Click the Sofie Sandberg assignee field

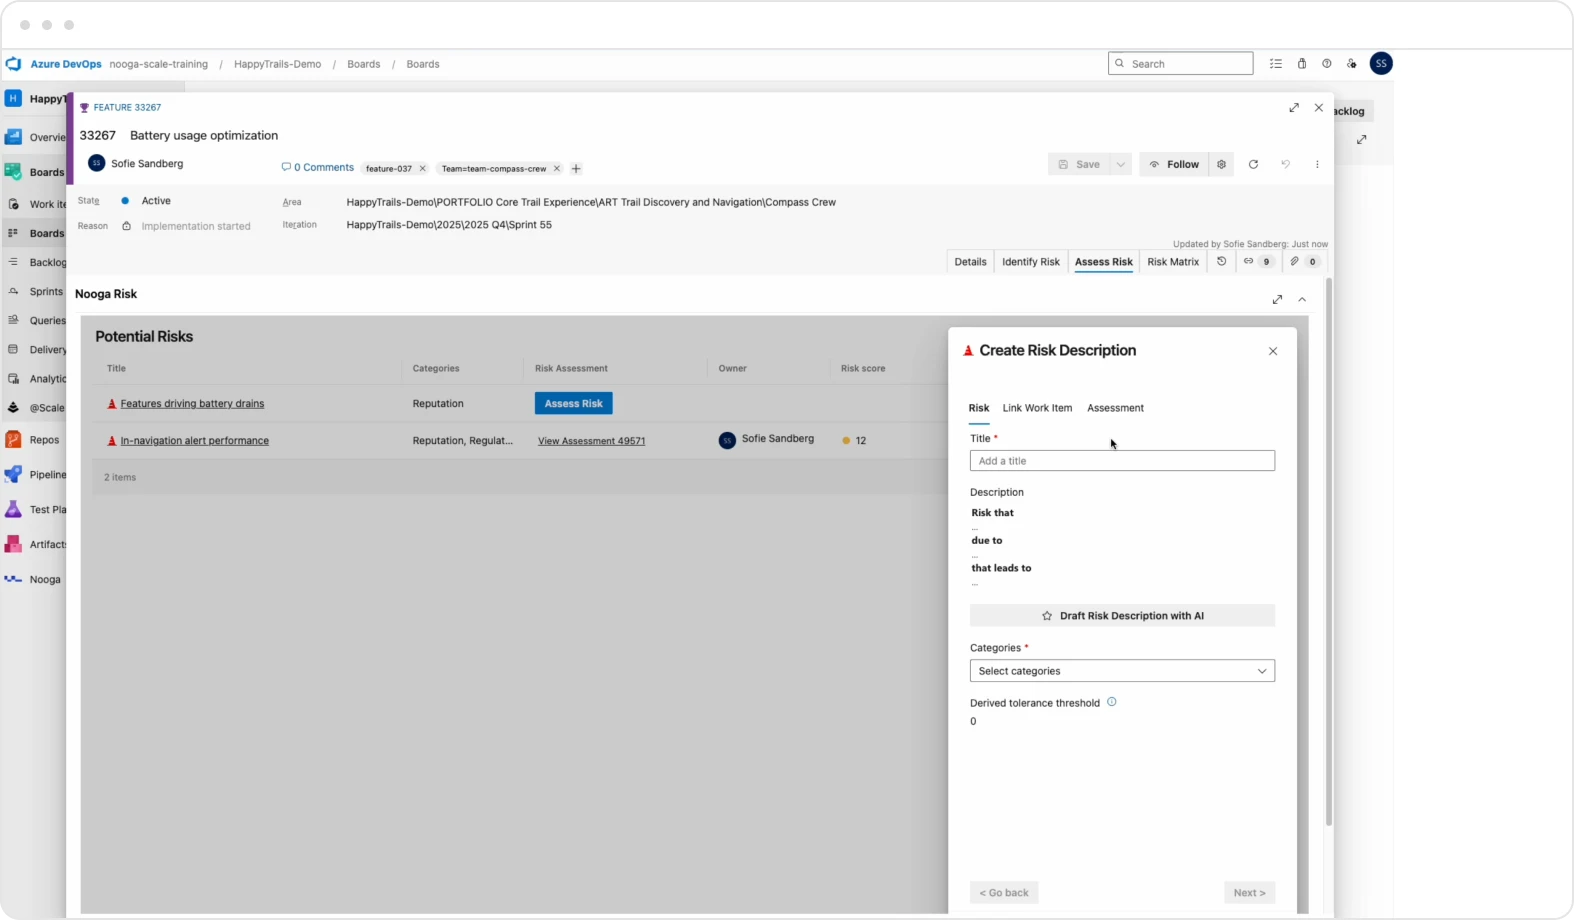coord(136,163)
